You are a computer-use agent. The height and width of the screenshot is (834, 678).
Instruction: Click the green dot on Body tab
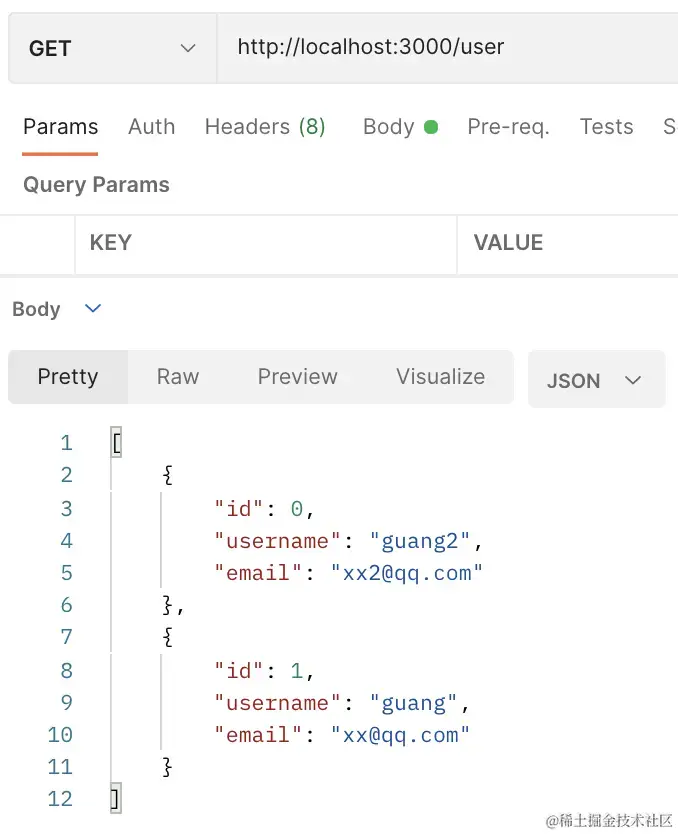(x=431, y=127)
